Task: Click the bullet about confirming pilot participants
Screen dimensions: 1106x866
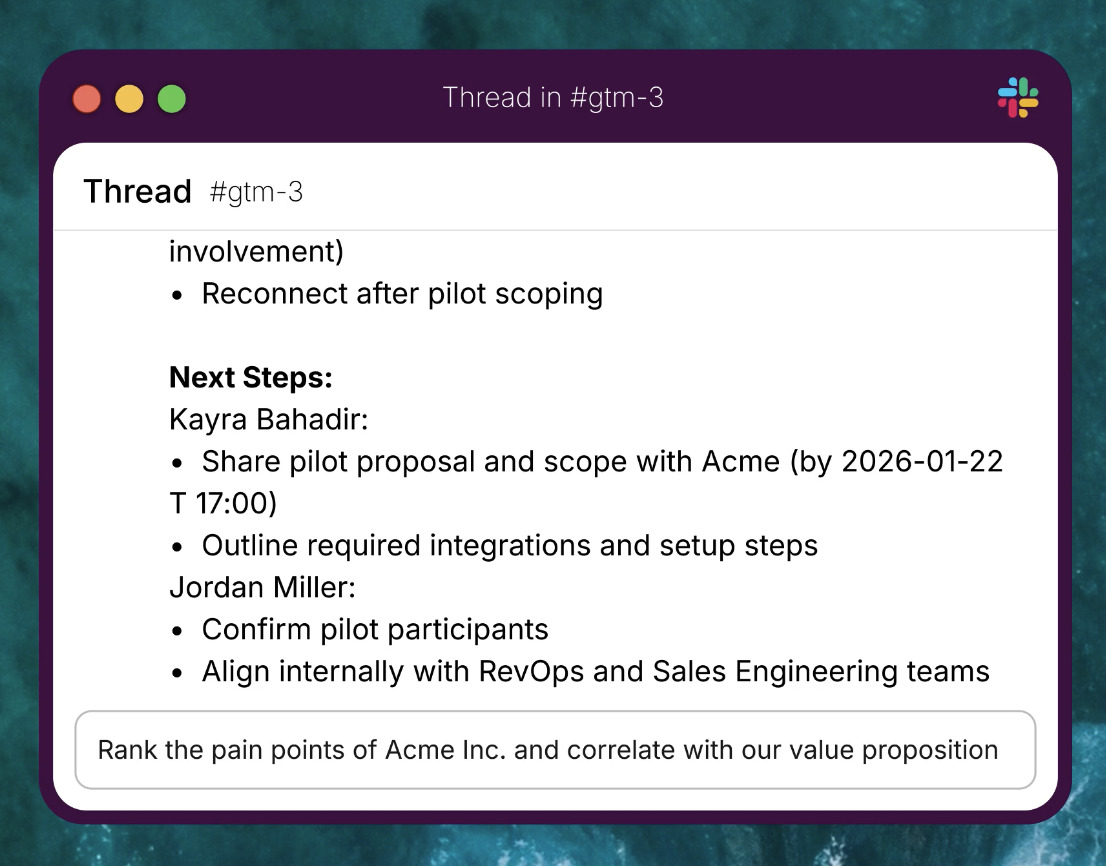Action: click(375, 629)
